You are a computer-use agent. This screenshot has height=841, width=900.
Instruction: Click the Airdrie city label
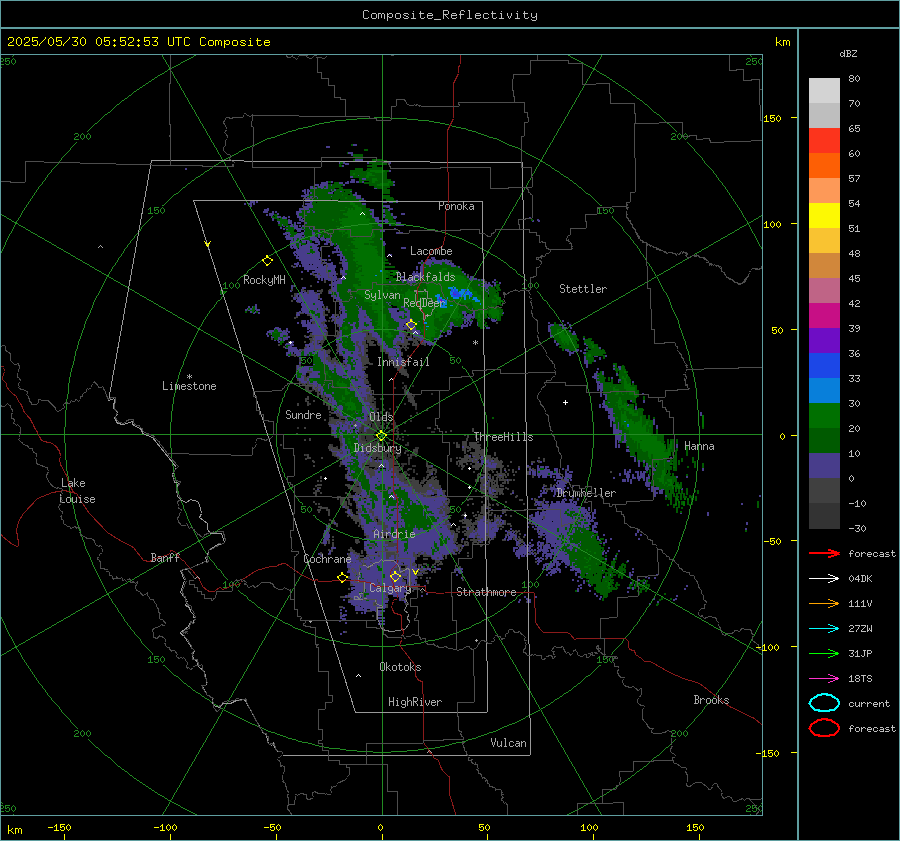394,534
